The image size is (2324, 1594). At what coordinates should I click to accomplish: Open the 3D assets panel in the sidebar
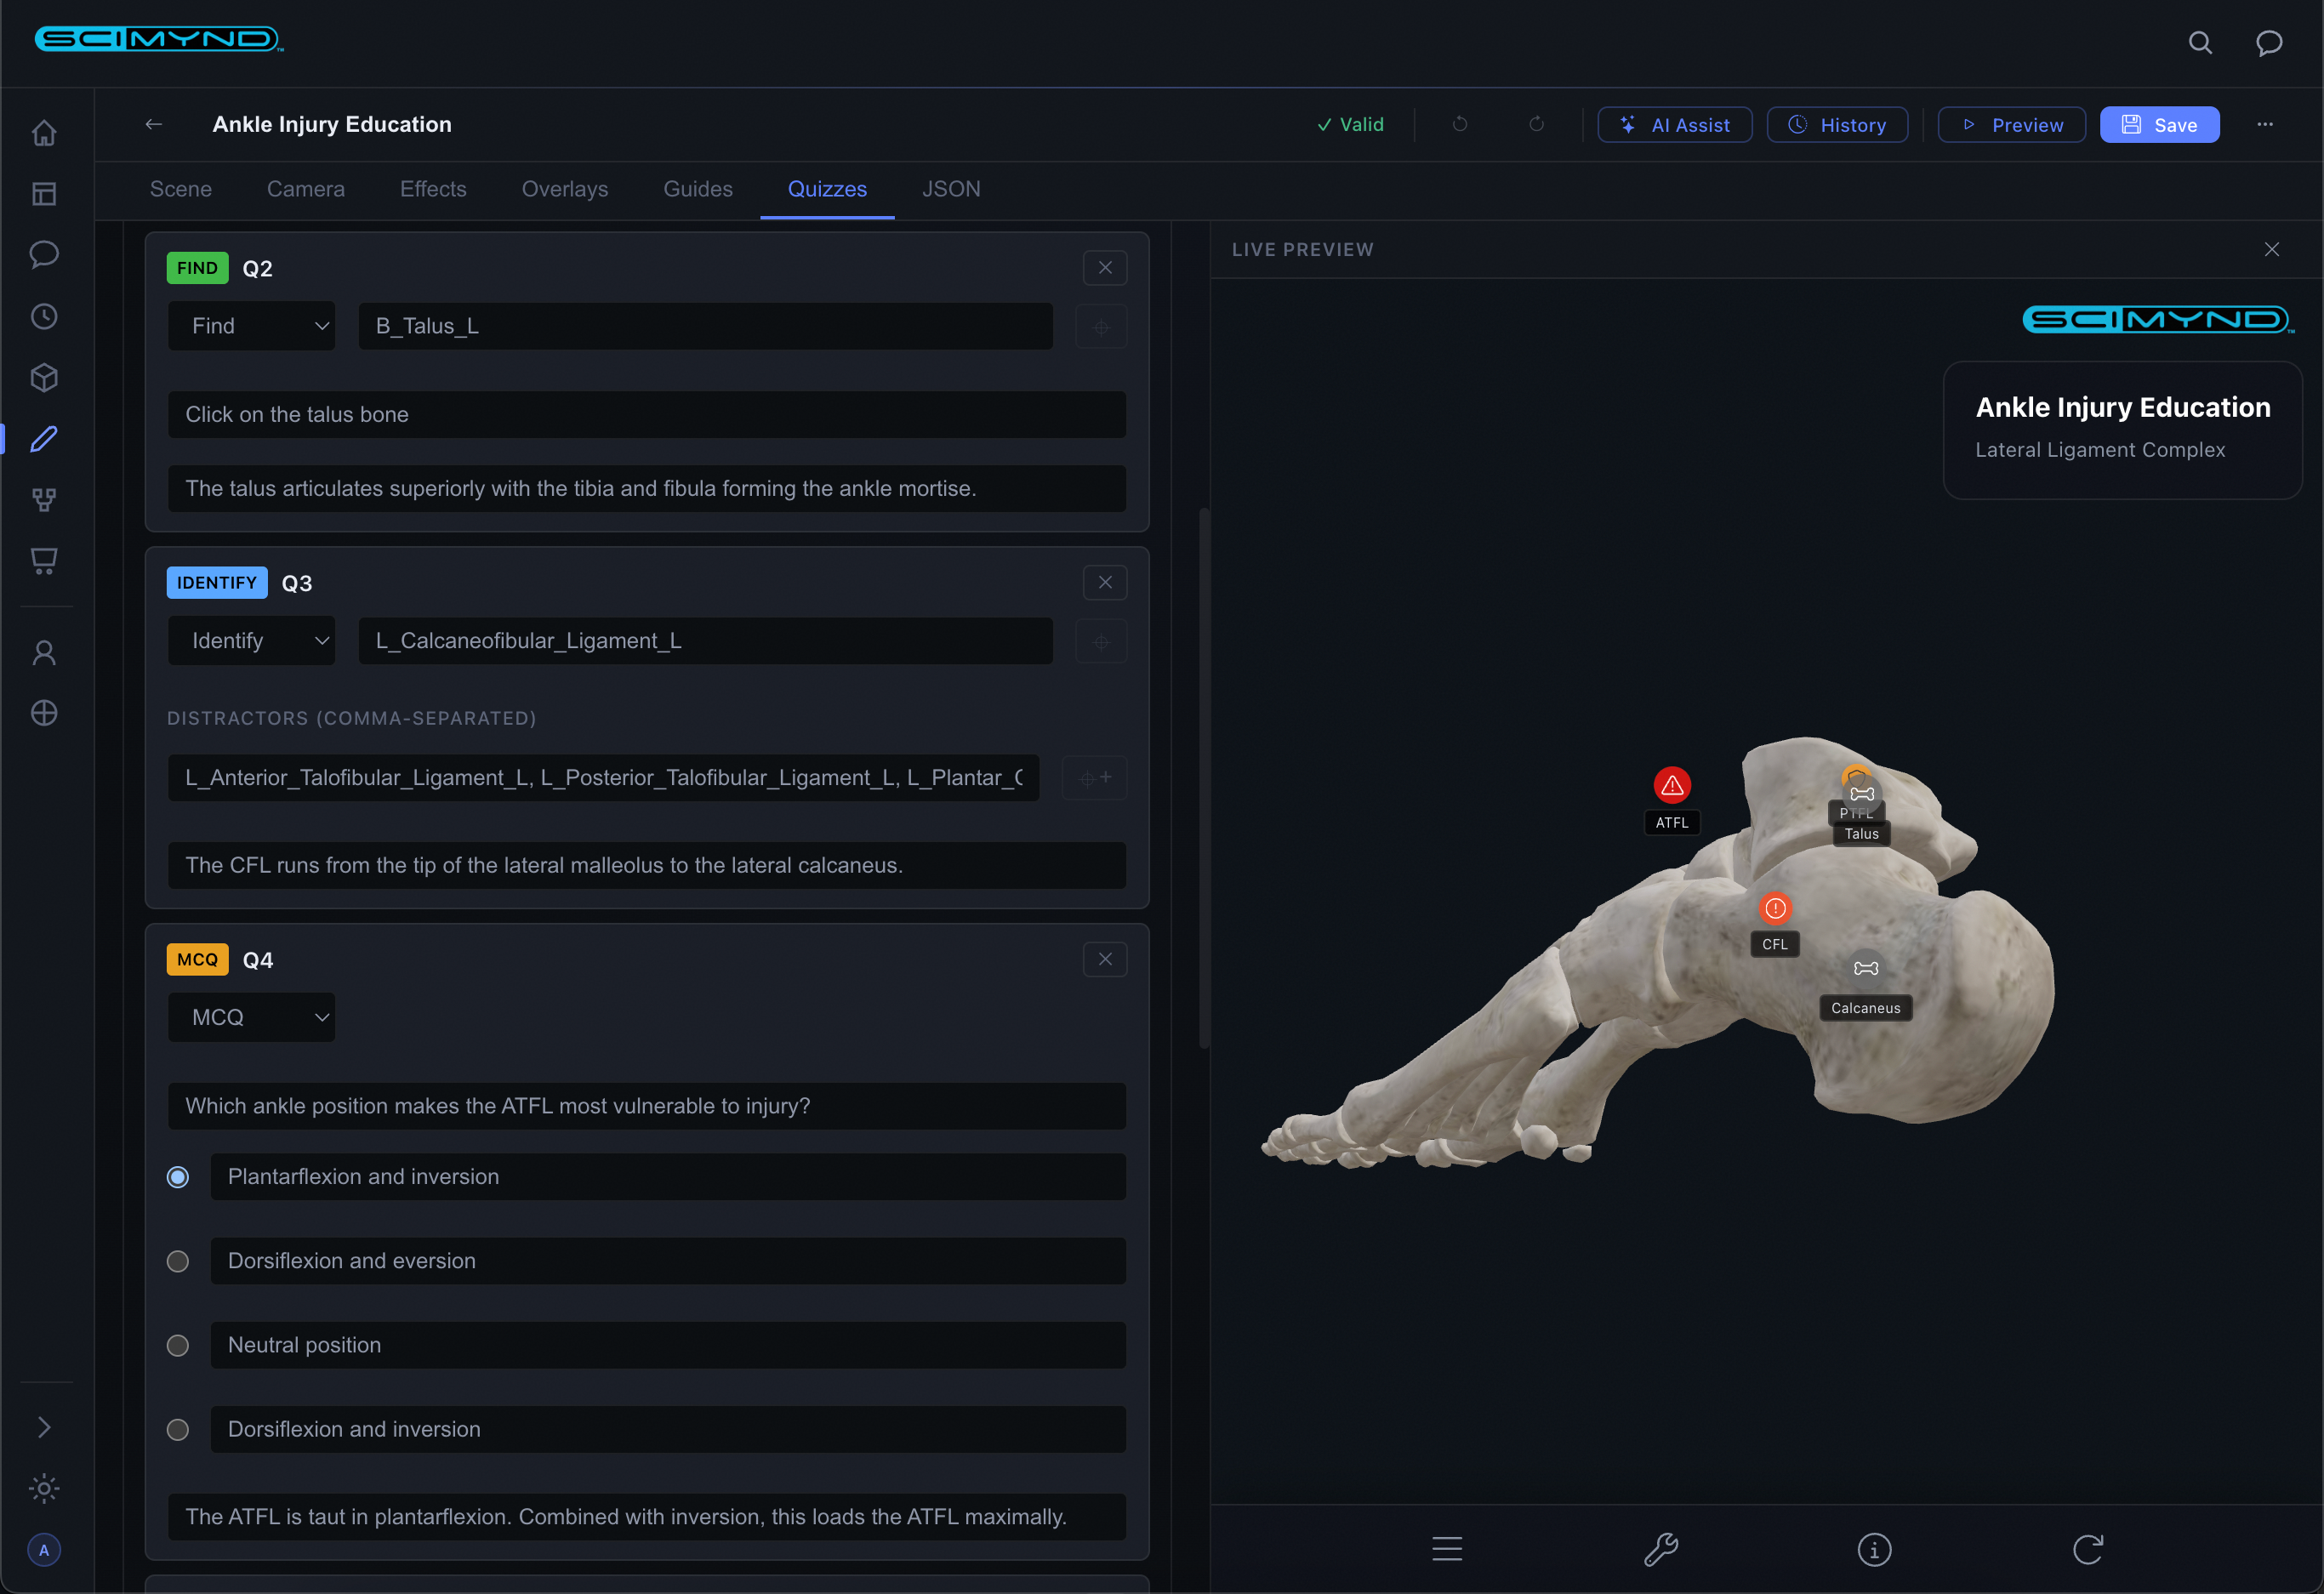(x=44, y=377)
